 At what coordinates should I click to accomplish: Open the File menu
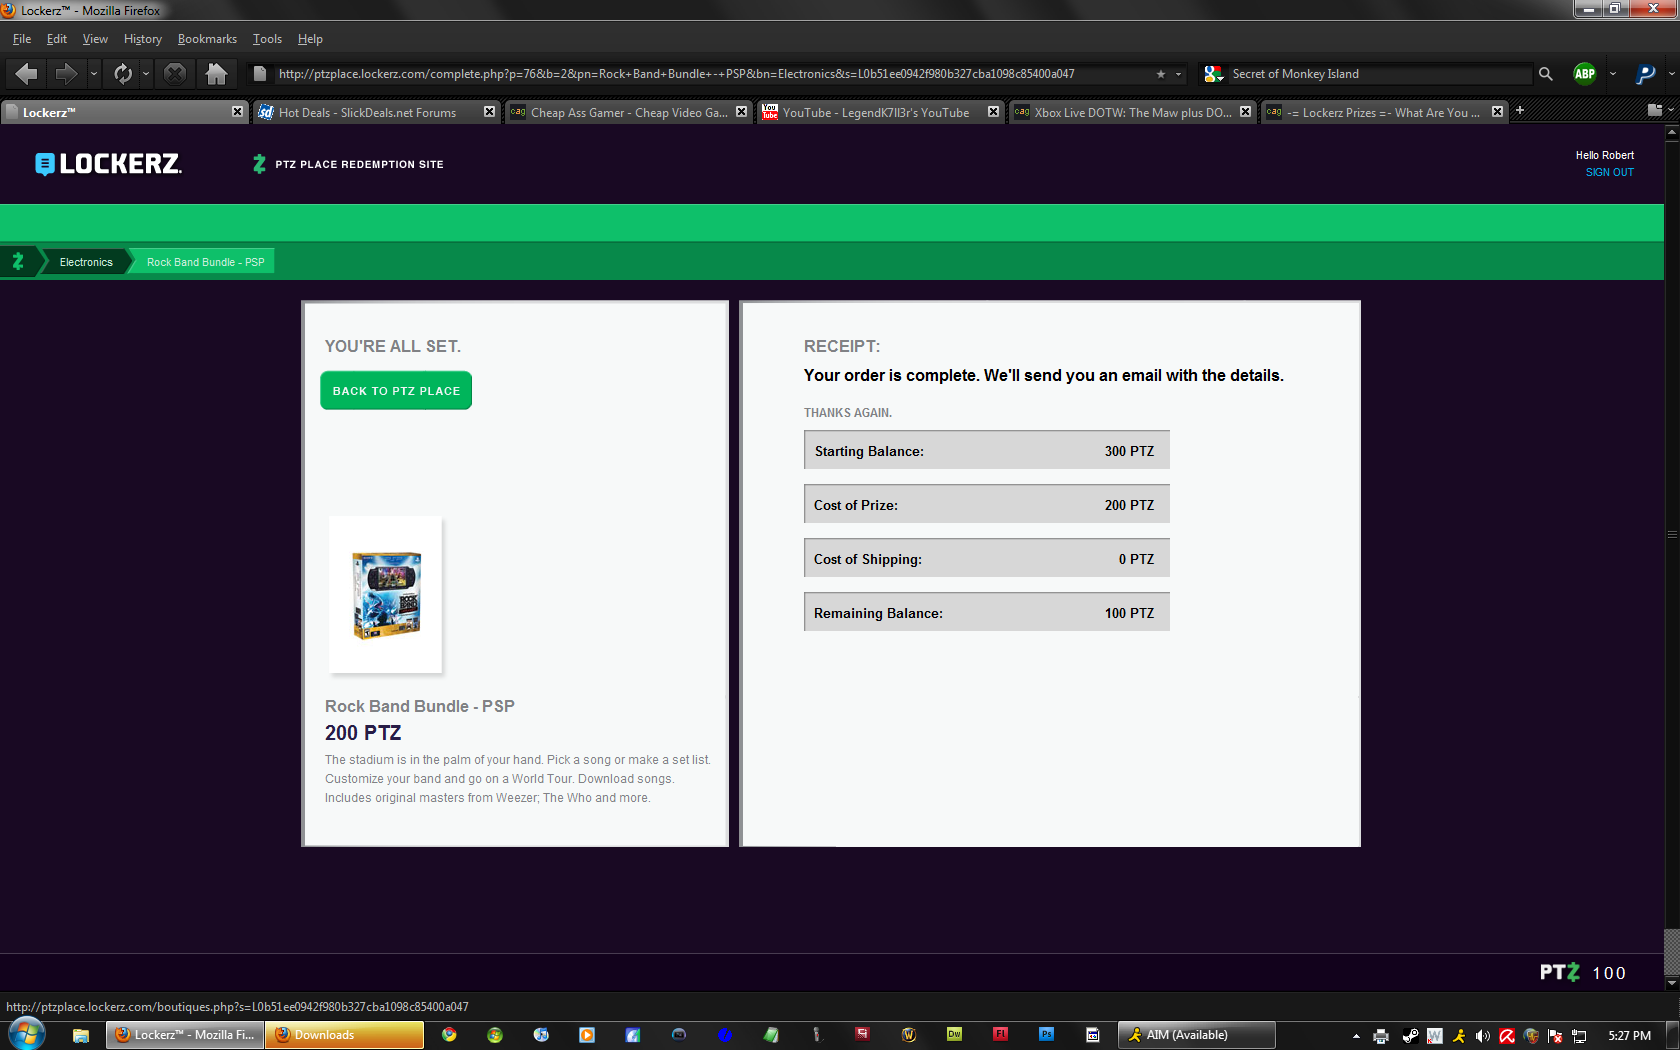click(x=22, y=39)
